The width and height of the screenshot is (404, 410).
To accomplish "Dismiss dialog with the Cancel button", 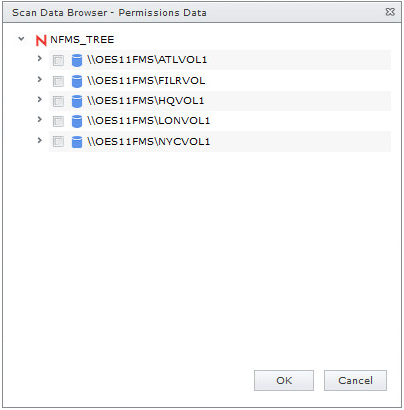I will pyautogui.click(x=355, y=380).
